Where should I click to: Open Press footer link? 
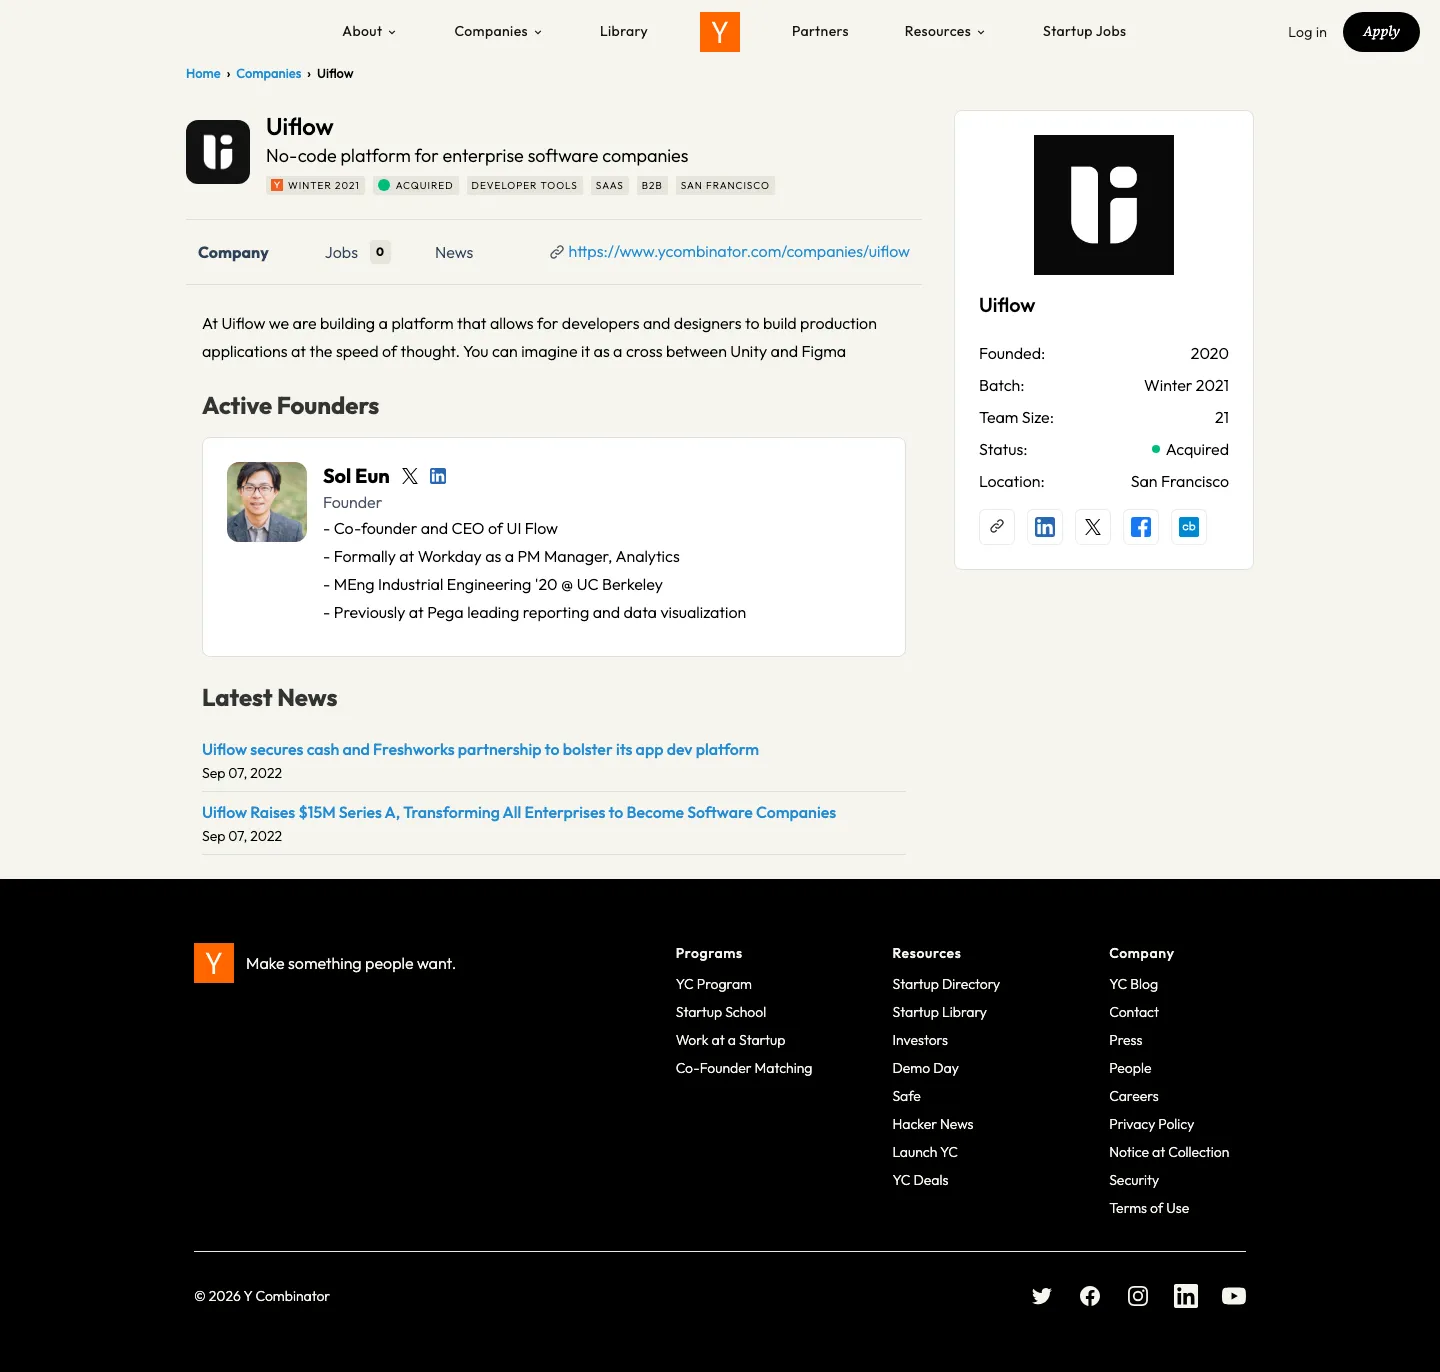point(1125,1040)
